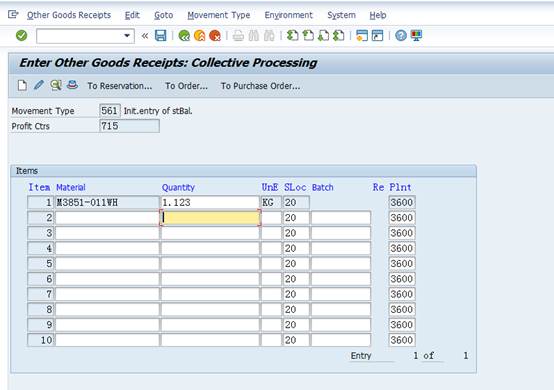Click the Batch column header
Viewport: 554px width, 390px height.
coord(323,187)
